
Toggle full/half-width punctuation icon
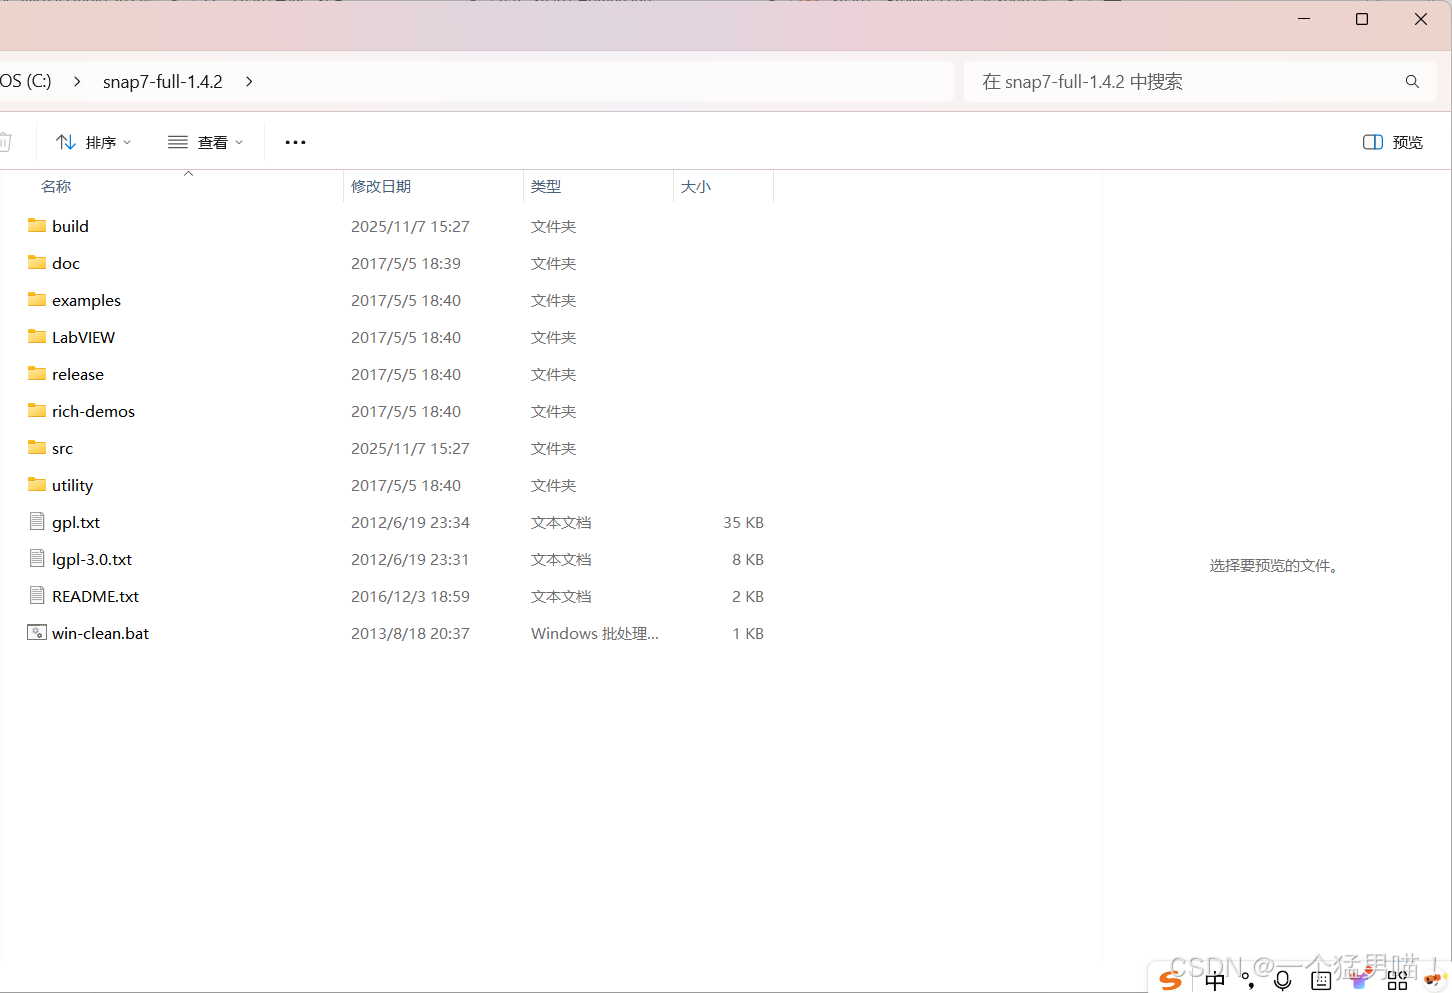1248,980
